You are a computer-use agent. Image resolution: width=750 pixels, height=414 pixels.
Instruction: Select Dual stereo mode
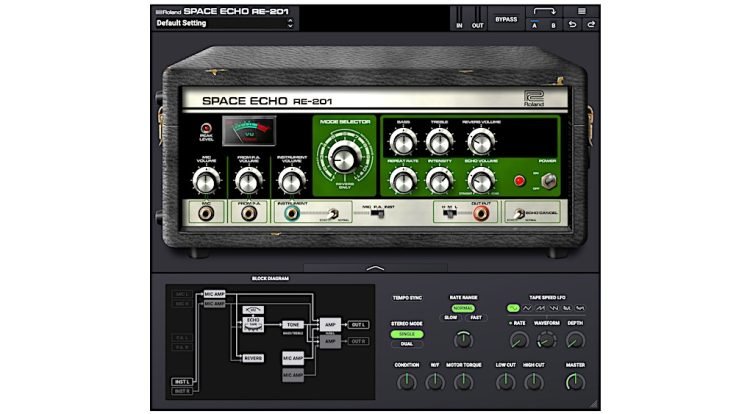coord(408,345)
